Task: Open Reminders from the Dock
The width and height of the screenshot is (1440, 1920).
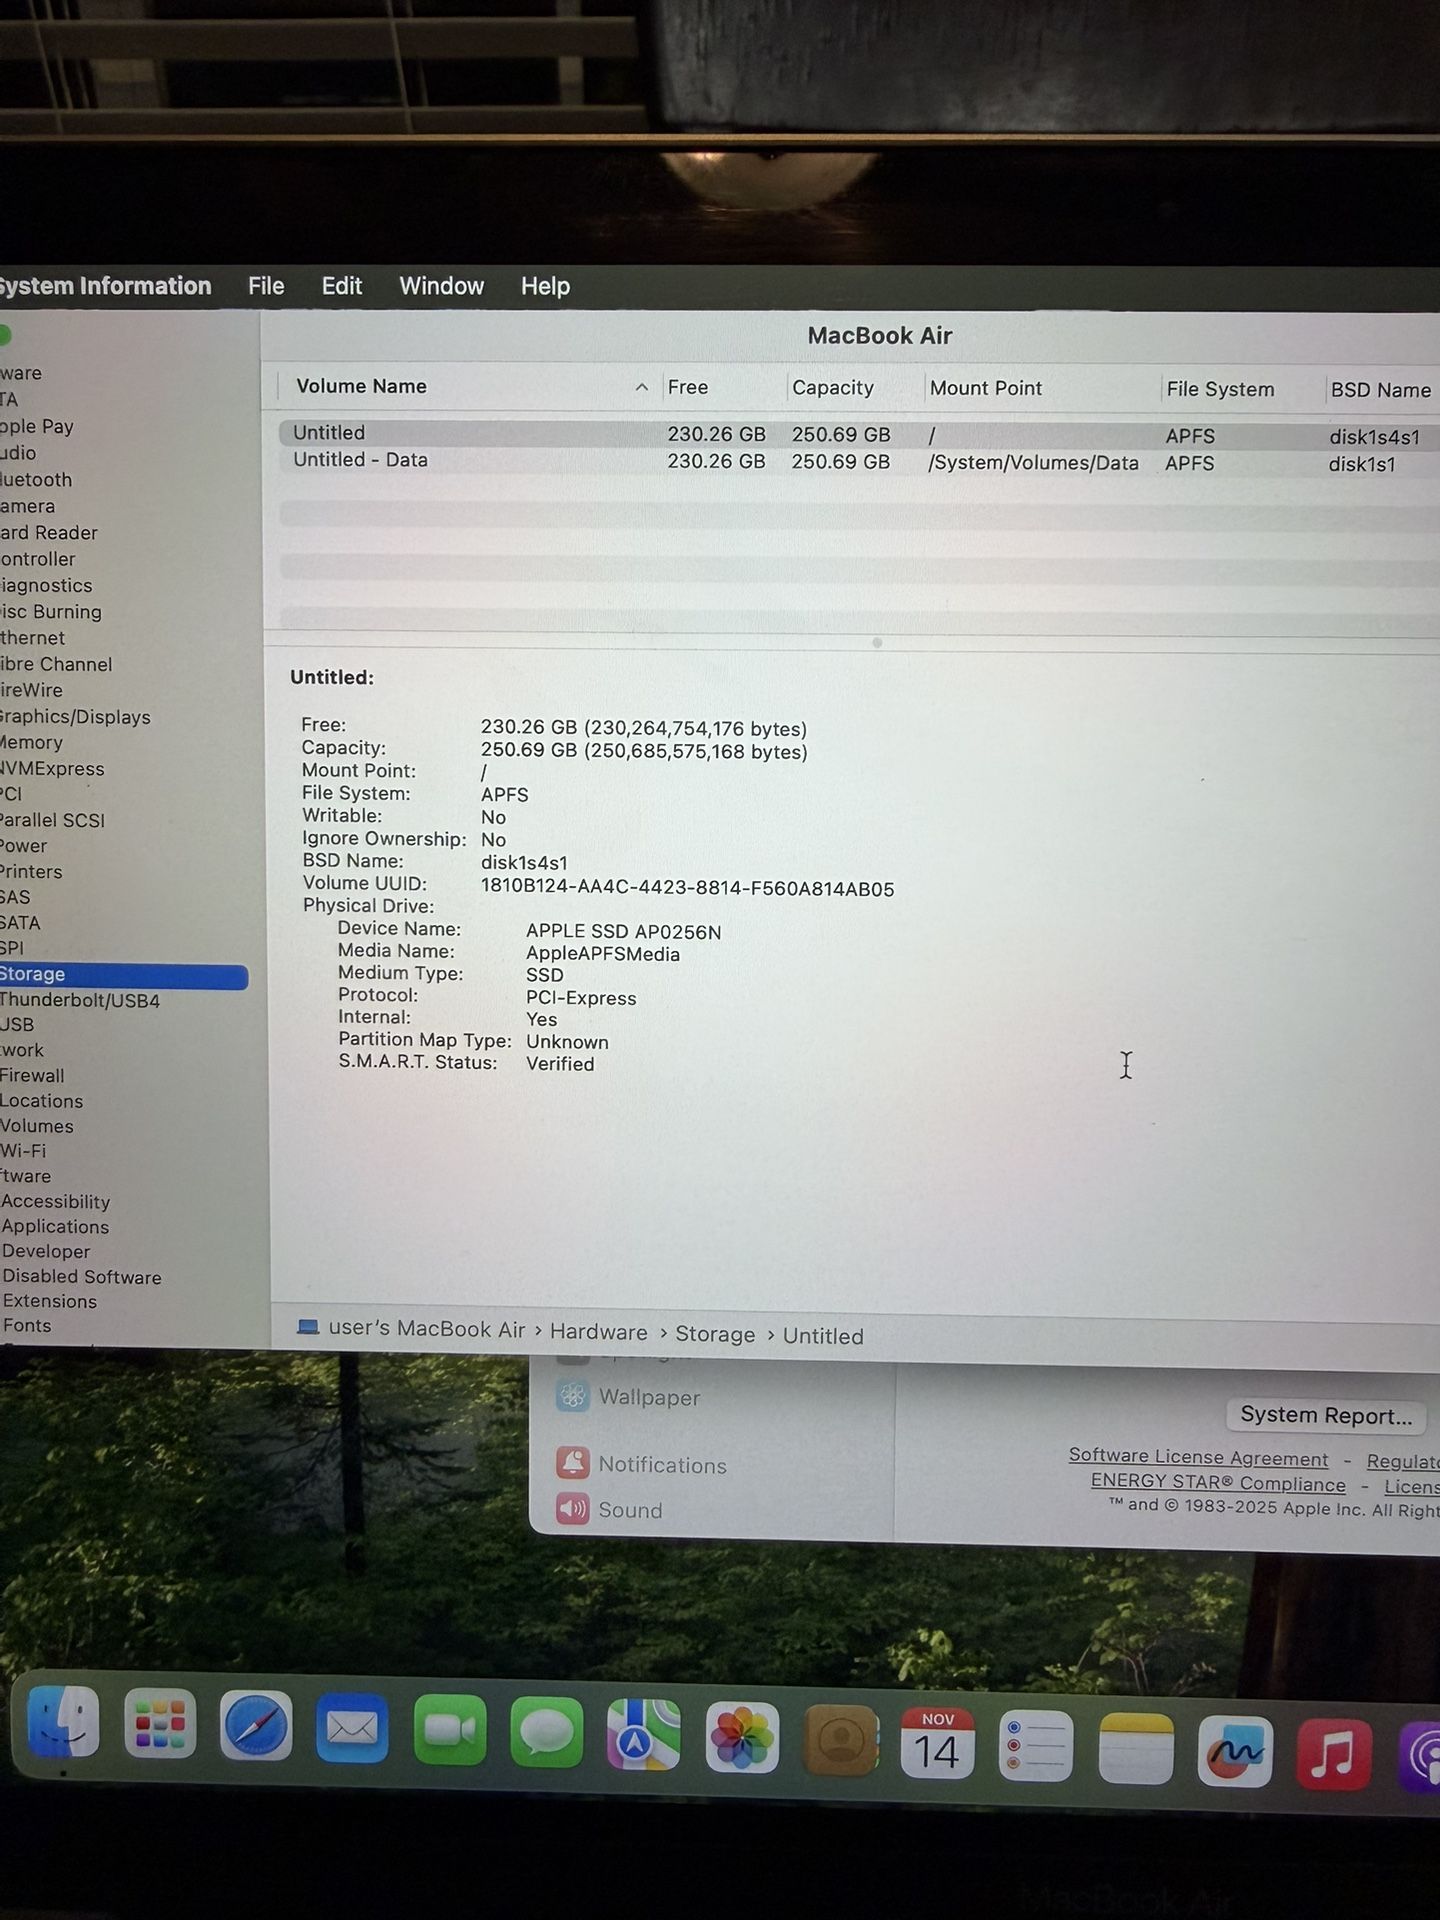Action: point(1035,1746)
